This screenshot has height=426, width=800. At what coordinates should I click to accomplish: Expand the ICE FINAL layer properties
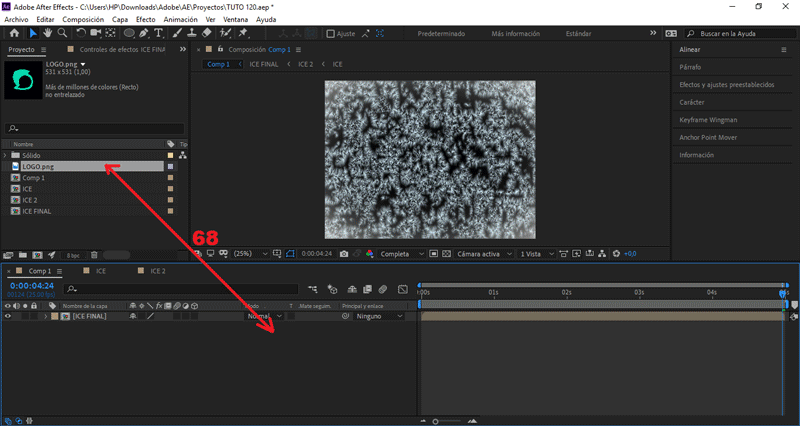[x=44, y=316]
